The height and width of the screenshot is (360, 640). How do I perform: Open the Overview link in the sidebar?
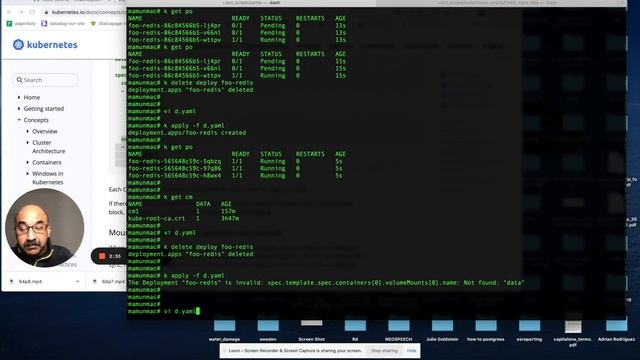(x=45, y=131)
